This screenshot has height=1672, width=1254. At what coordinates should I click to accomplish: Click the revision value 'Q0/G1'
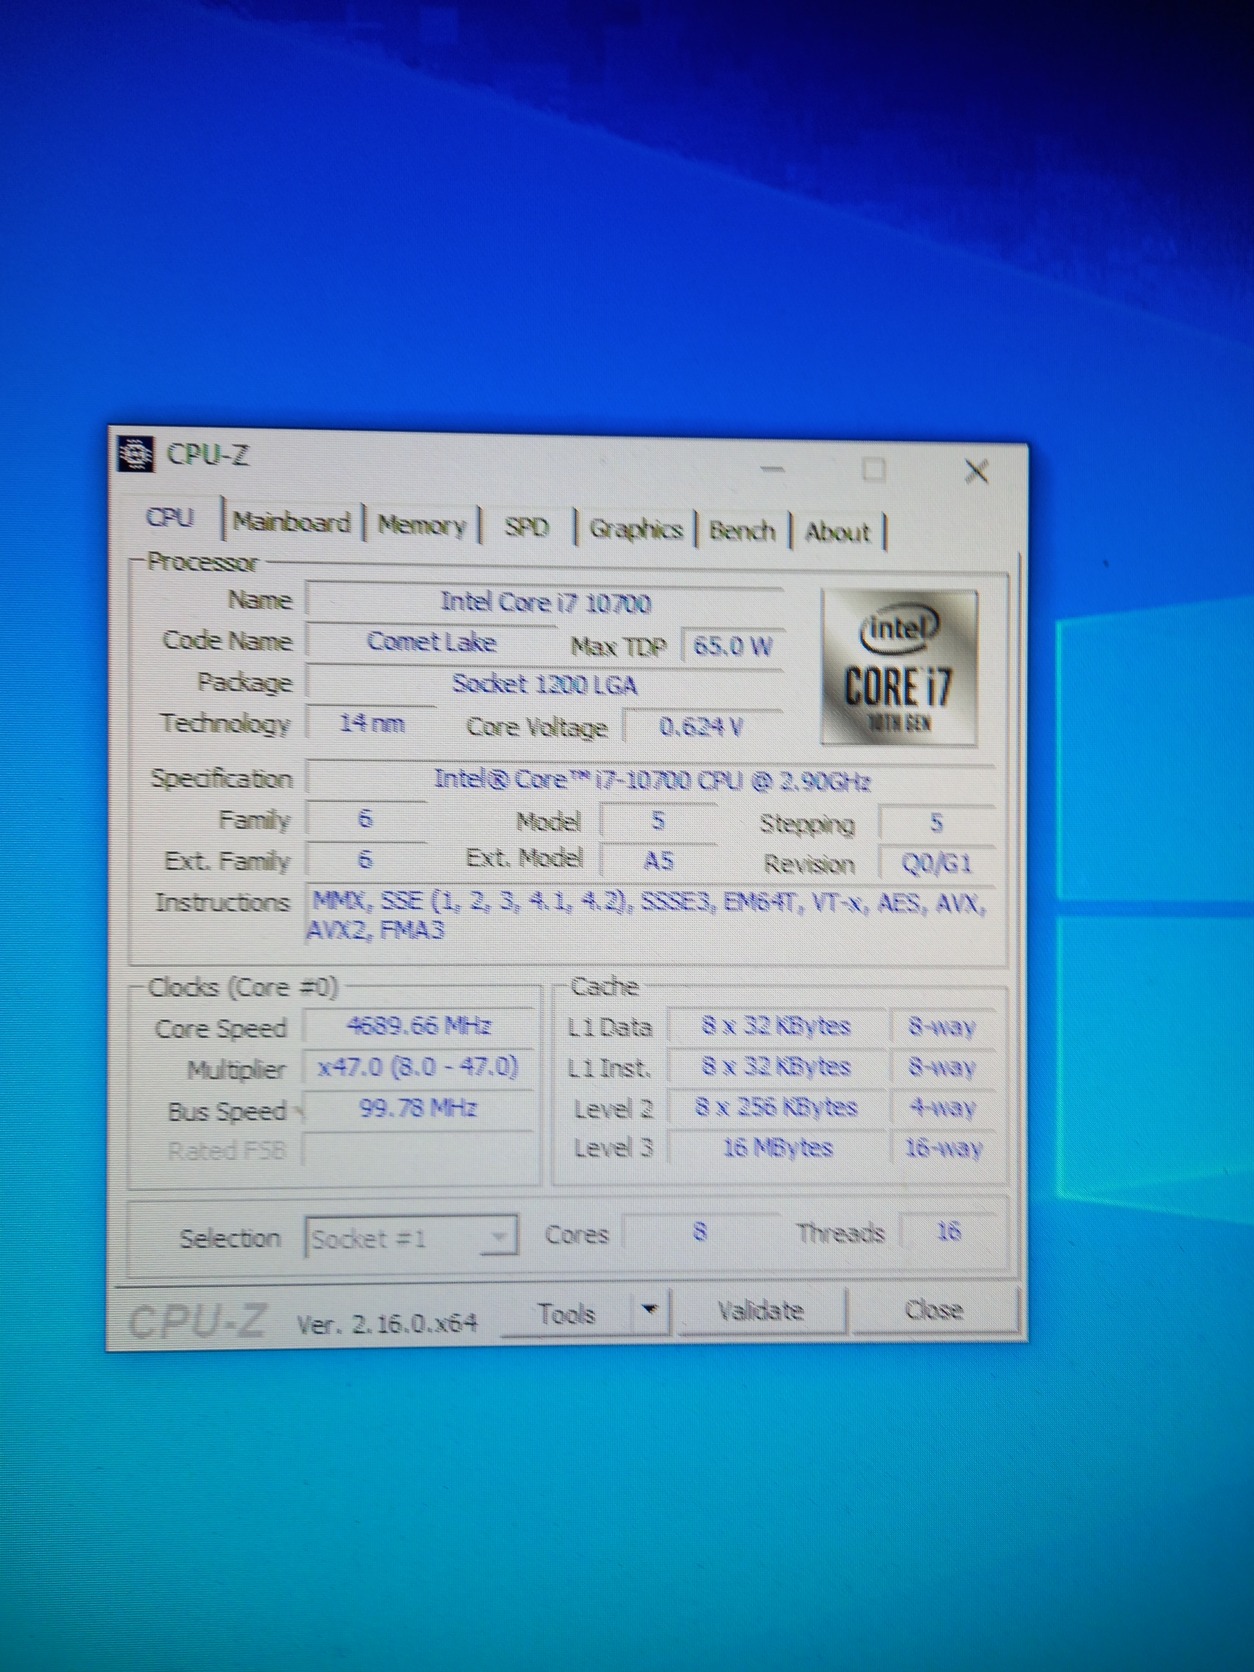pyautogui.click(x=937, y=863)
